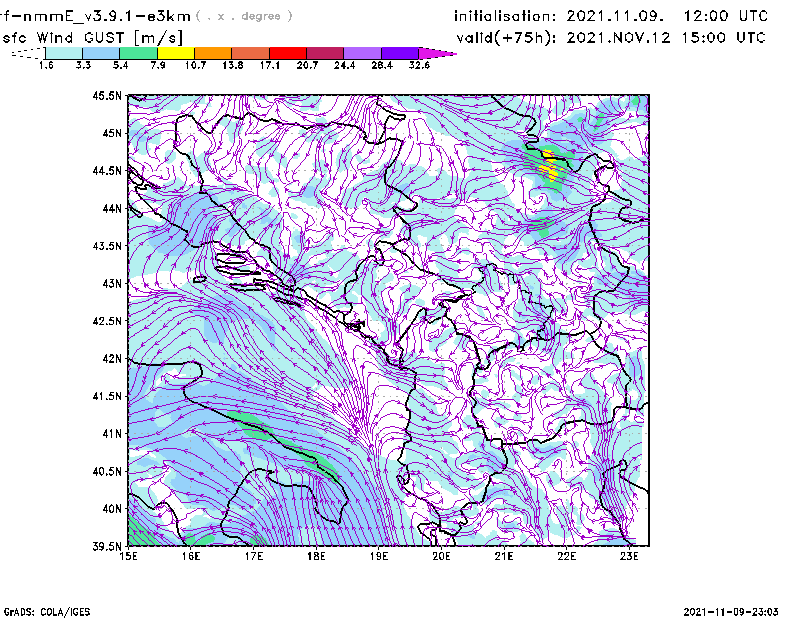Screen dimensions: 800x618
Task: Click the 24.4 legend value
Action: [344, 65]
